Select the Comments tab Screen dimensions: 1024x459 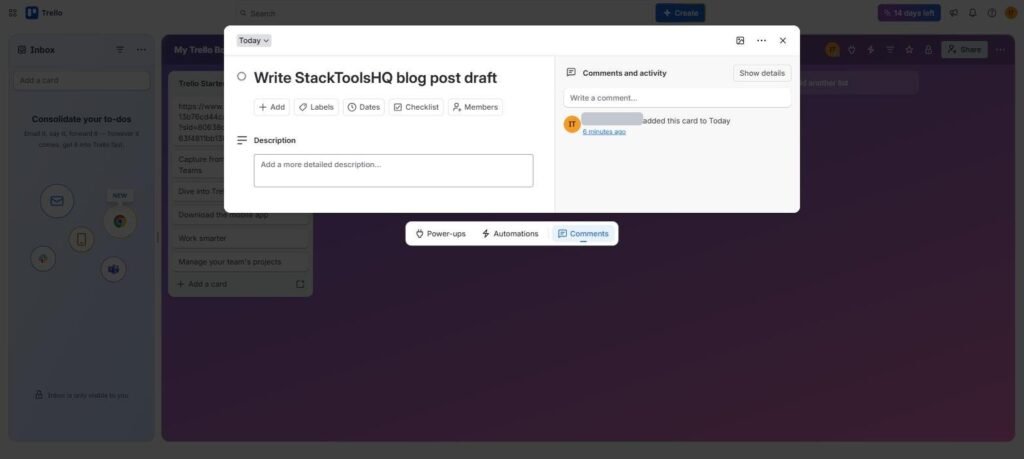point(583,234)
